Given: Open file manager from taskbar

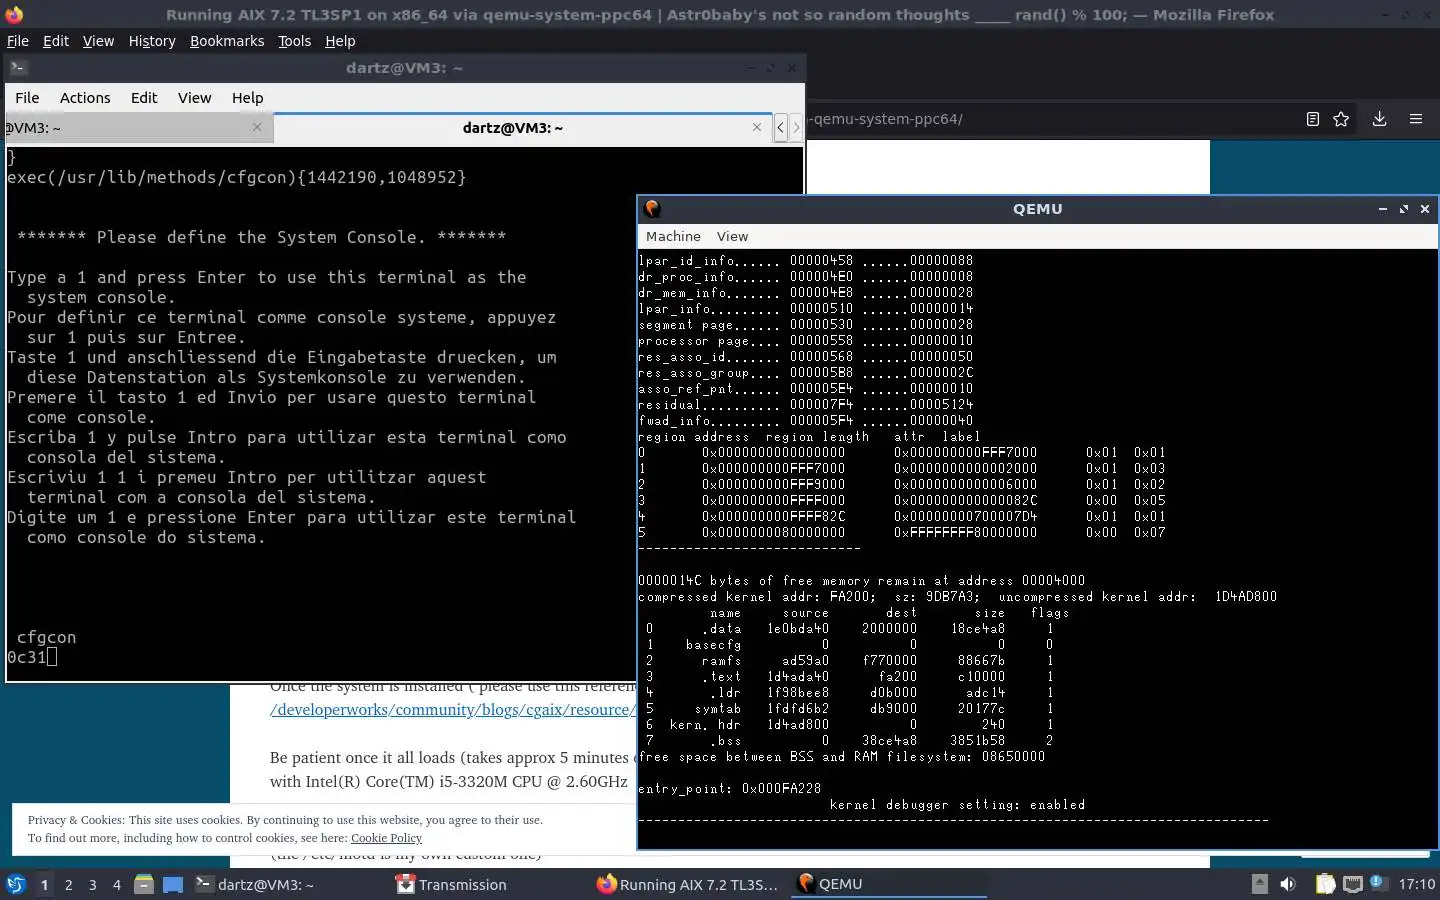Looking at the screenshot, I should pyautogui.click(x=143, y=884).
